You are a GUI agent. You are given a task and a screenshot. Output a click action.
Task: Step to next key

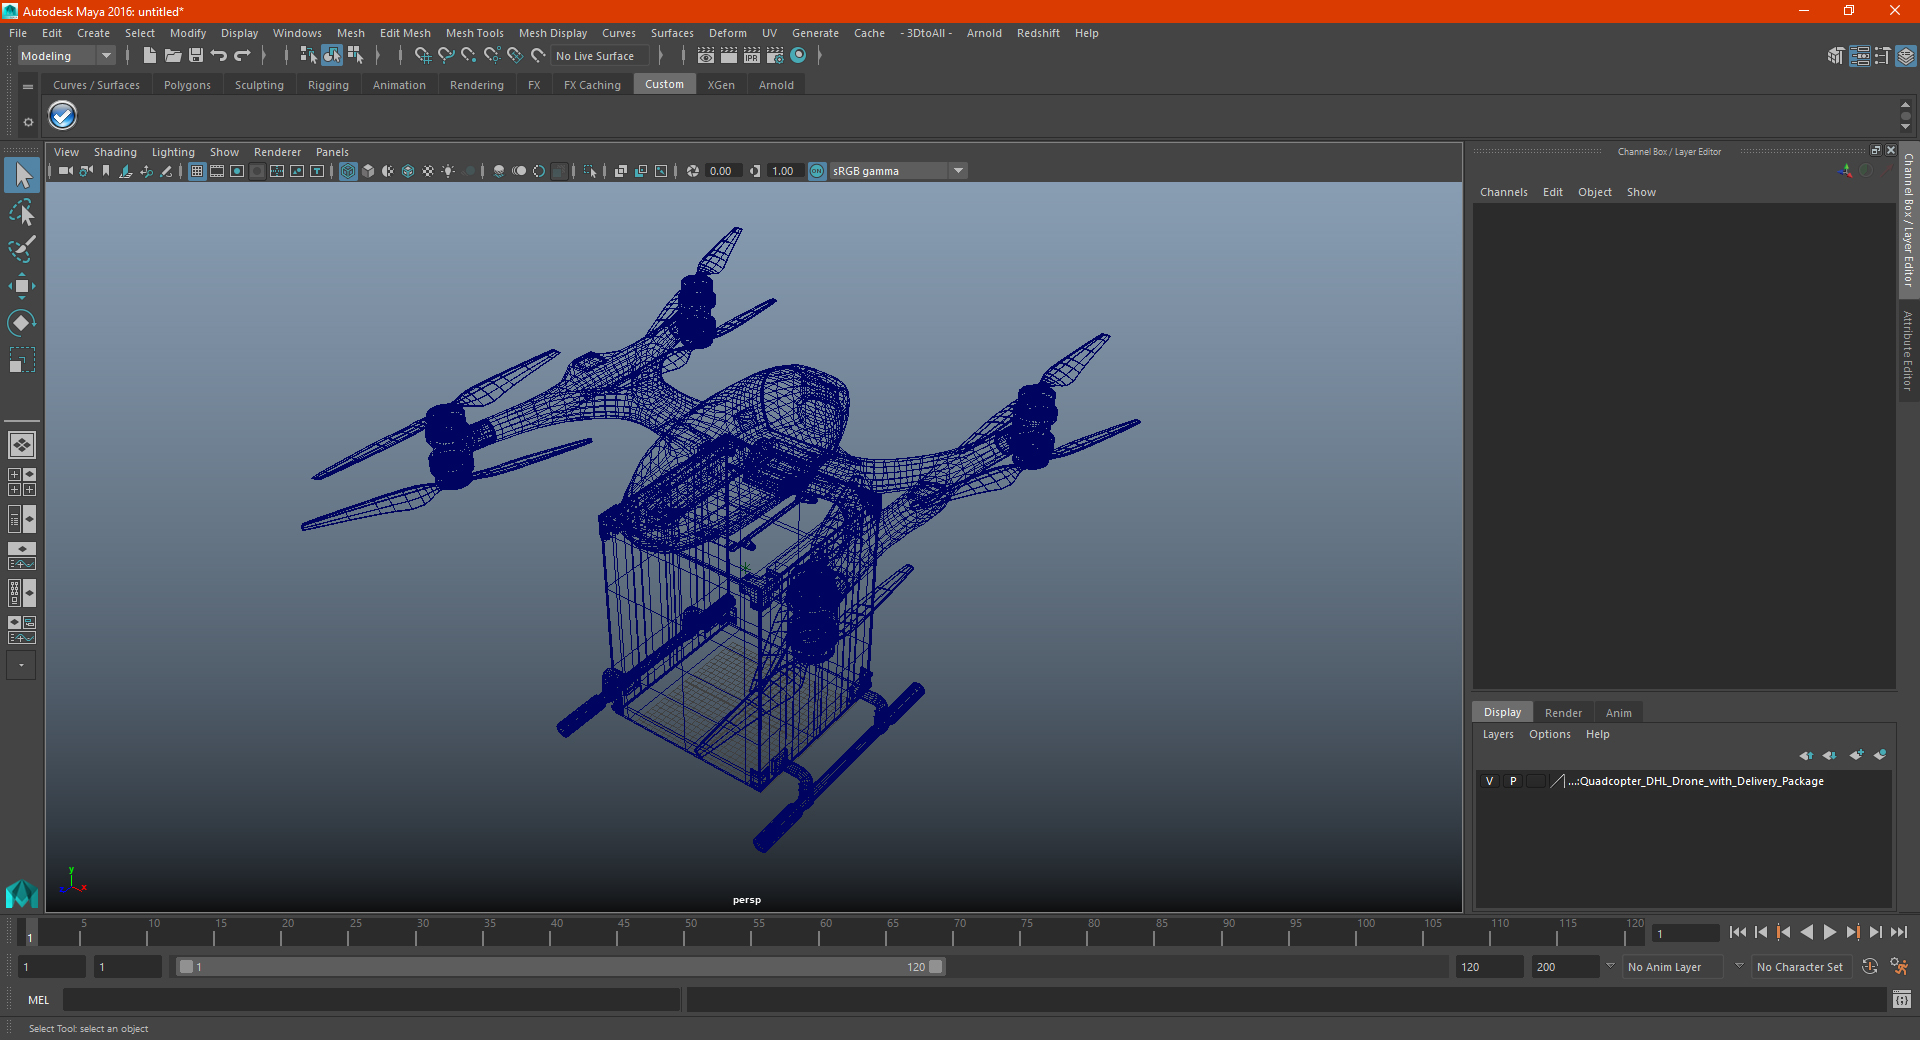tap(1852, 932)
